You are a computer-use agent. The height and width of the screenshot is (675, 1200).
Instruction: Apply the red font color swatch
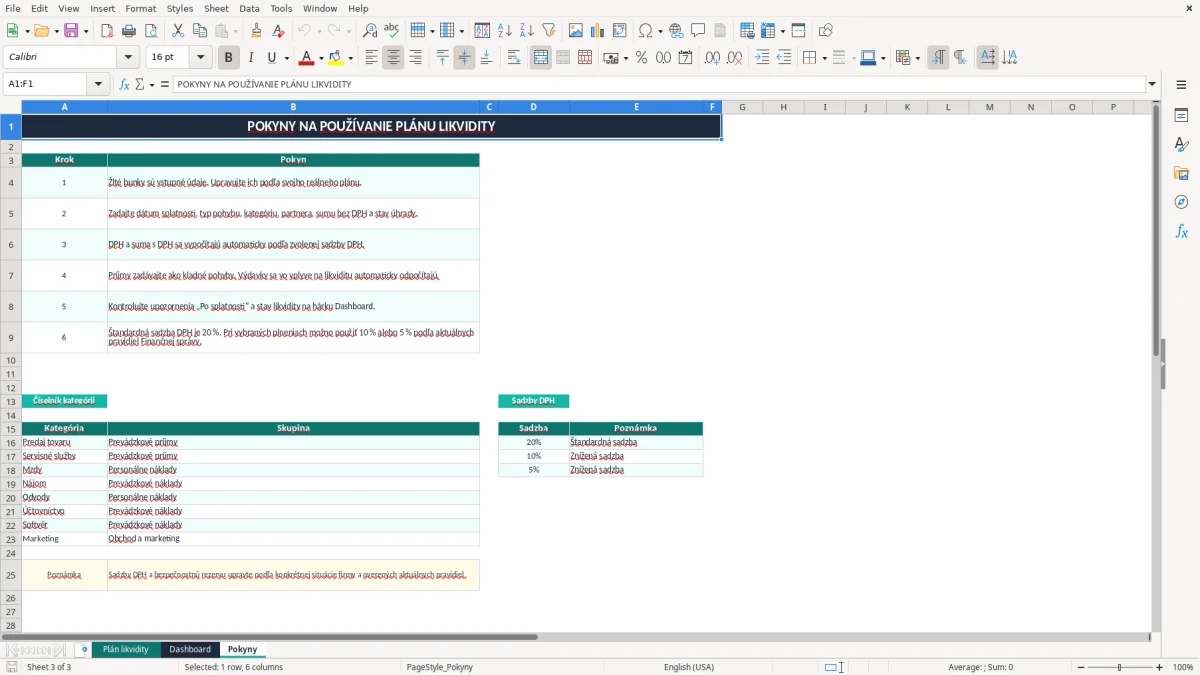[307, 58]
